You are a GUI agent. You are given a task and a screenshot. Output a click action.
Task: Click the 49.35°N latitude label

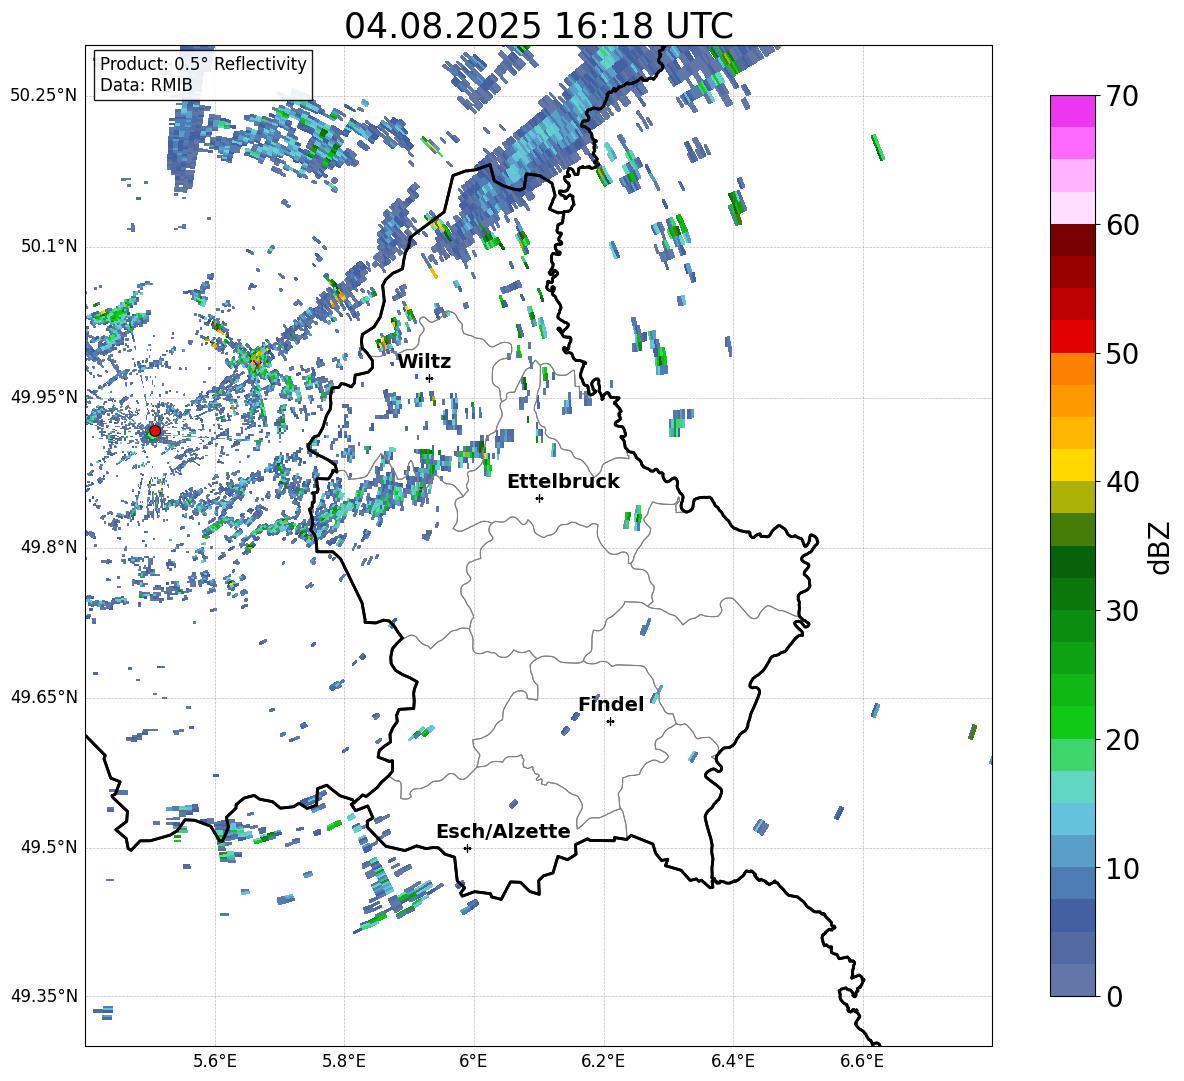[44, 996]
